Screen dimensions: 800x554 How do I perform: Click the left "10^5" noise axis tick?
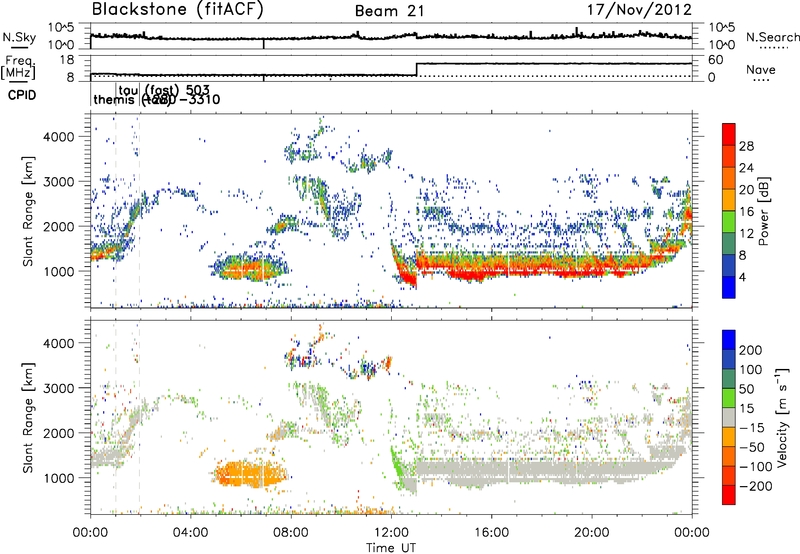click(61, 28)
